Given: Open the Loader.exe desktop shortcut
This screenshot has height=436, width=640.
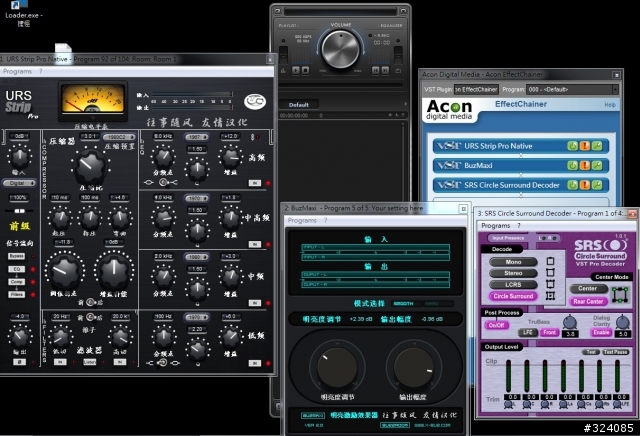Looking at the screenshot, I should [x=23, y=13].
